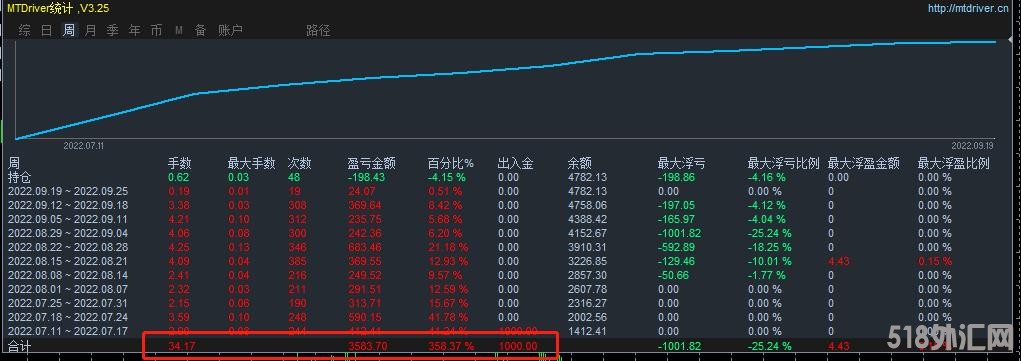This screenshot has width=1021, height=361.
Task: Switch to the 季 quarterly tab
Action: click(x=113, y=30)
